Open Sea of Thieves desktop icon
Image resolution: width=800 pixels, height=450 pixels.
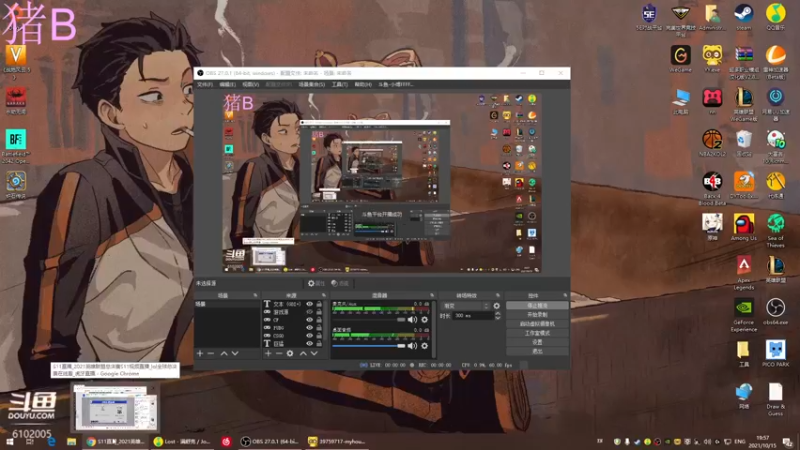776,231
